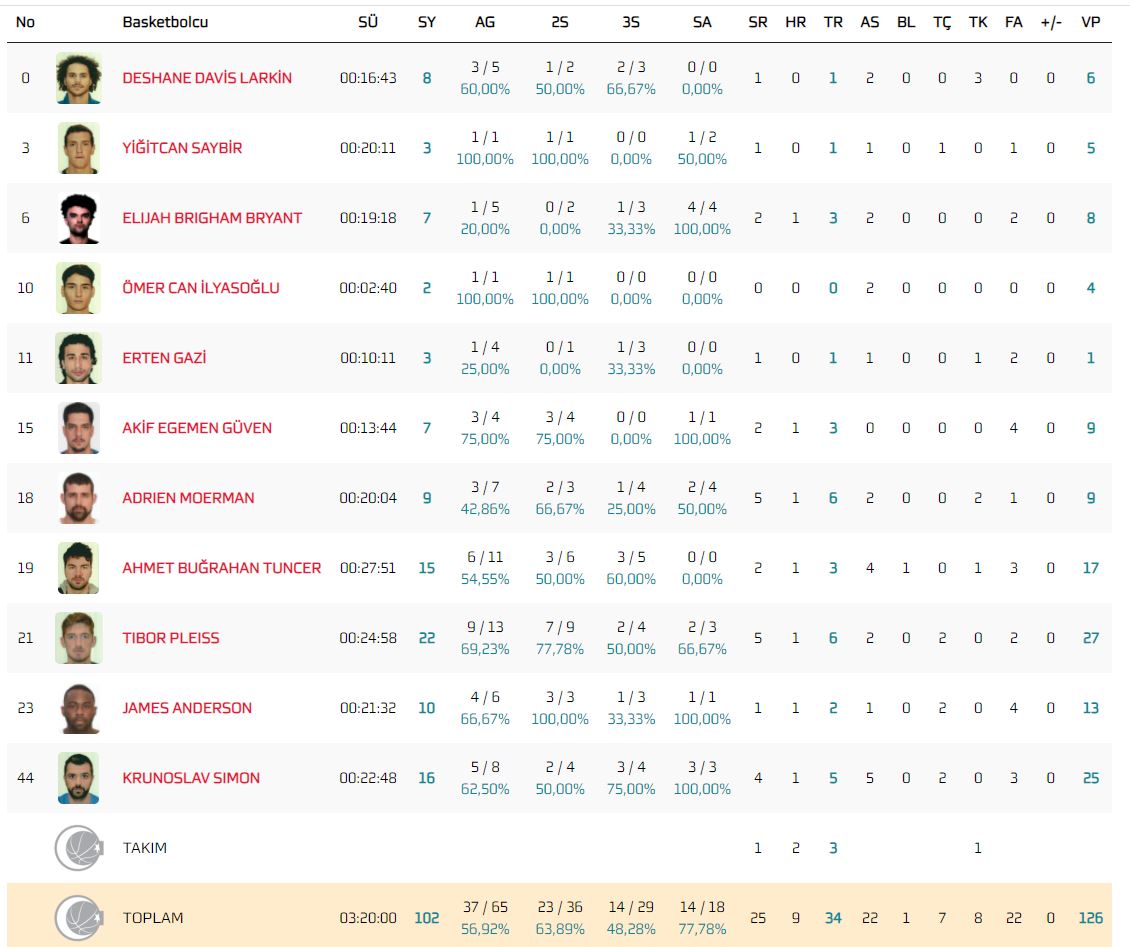Click the +/- column header
Screen dimensions: 1130x947
pos(1051,22)
